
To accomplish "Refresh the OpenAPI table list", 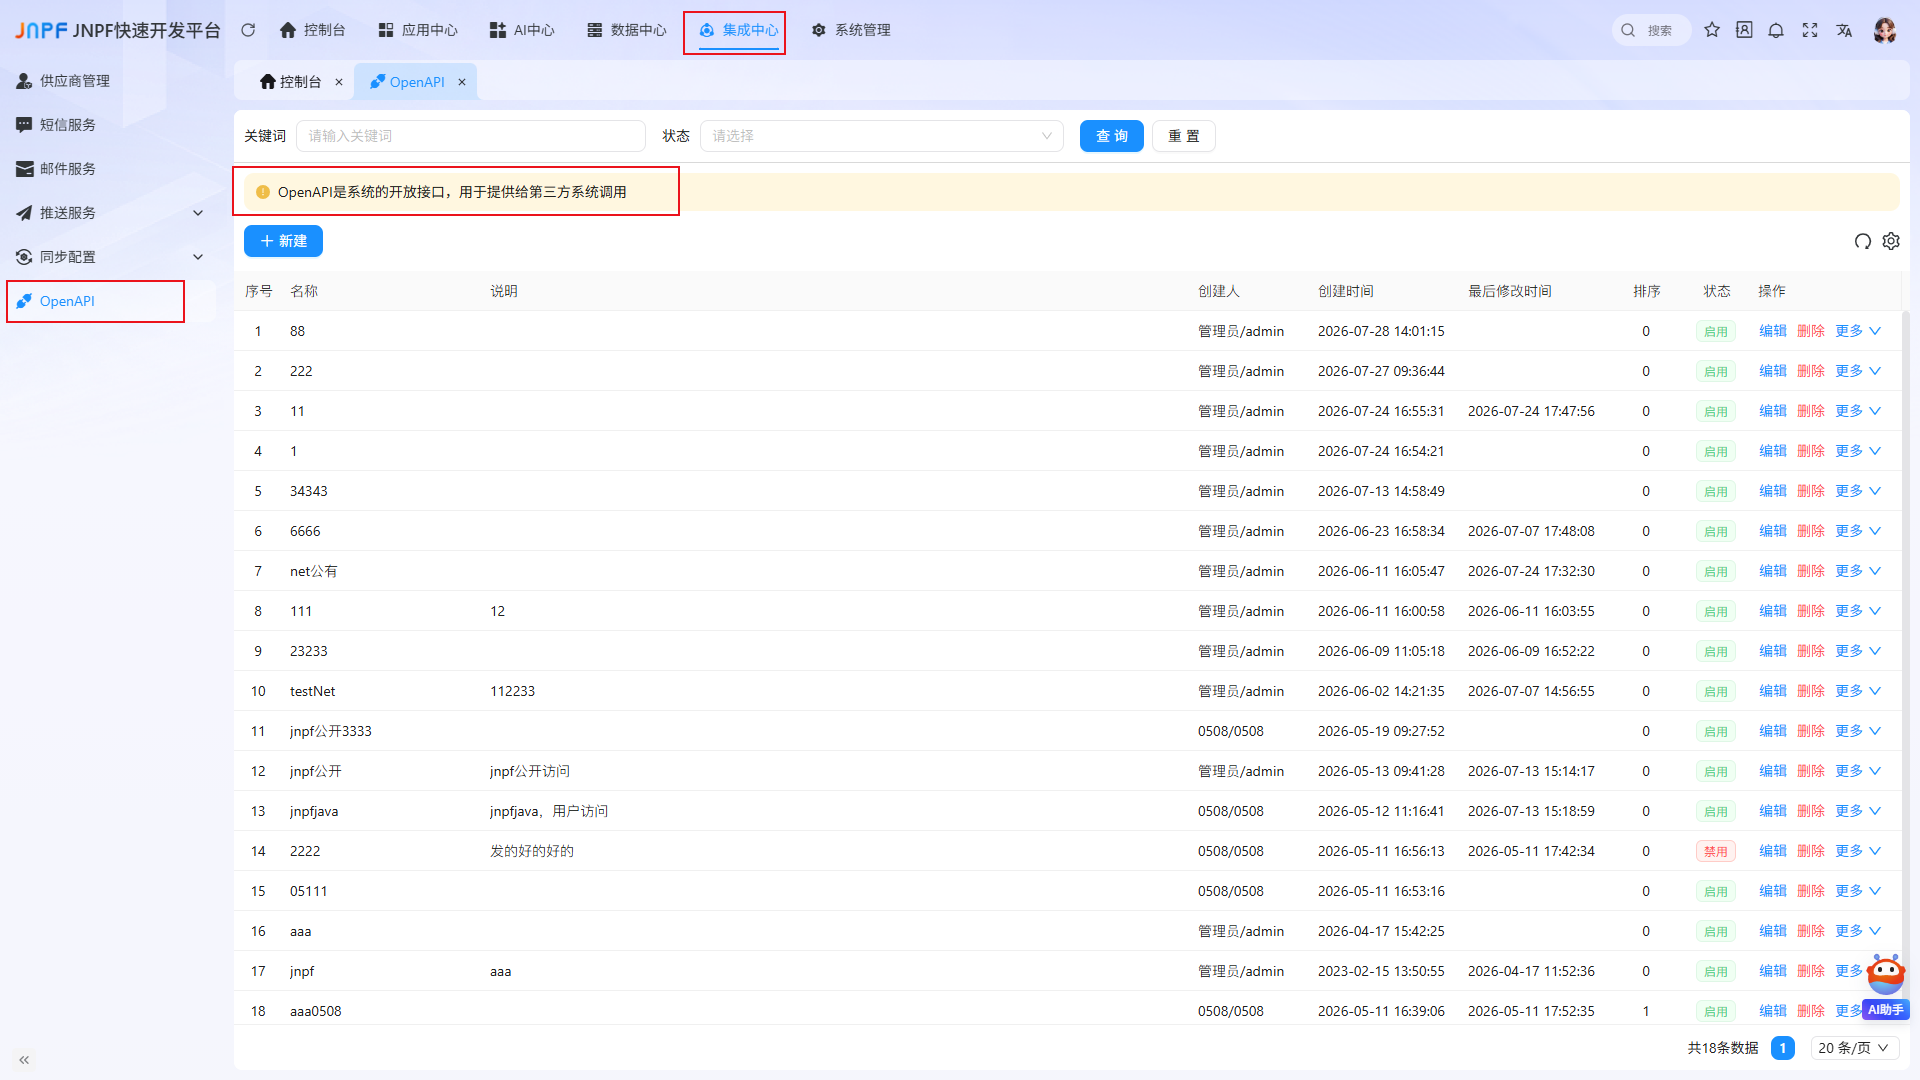I will click(x=1862, y=241).
